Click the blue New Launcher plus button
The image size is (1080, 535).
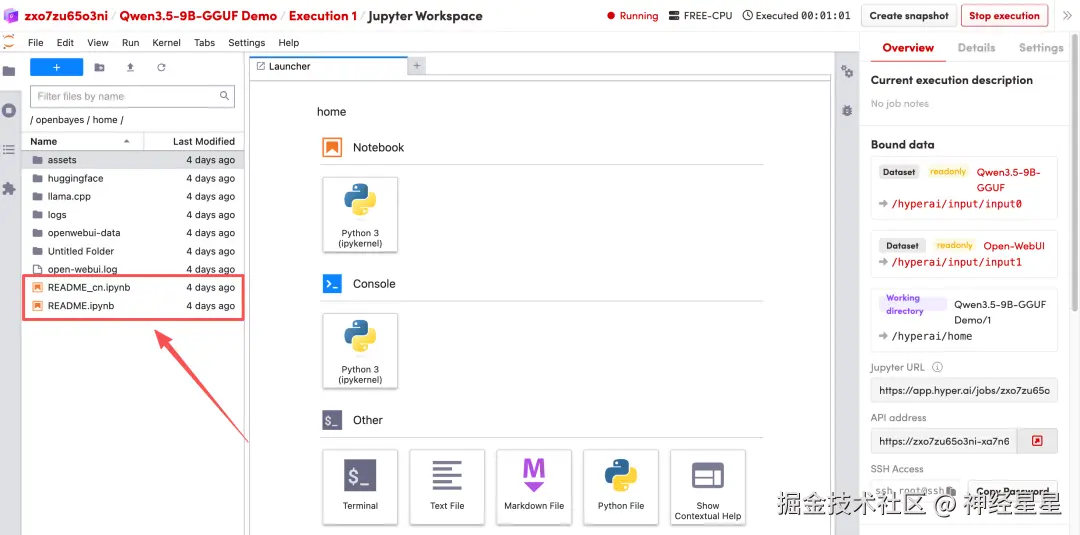point(56,67)
